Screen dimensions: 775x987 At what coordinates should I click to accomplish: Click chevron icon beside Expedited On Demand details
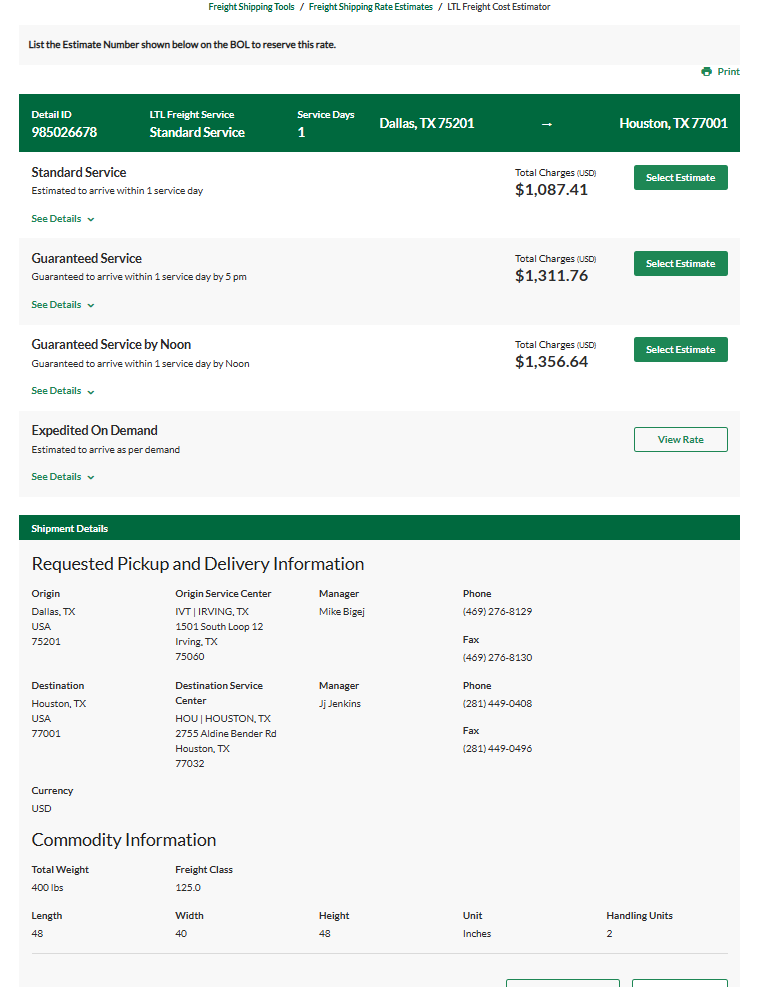pos(91,478)
